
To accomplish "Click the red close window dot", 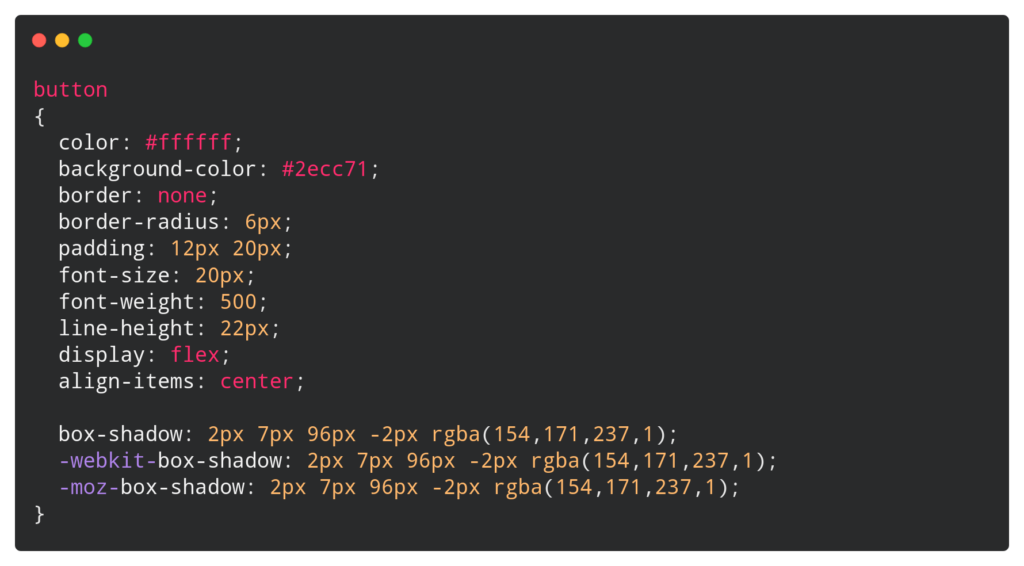I will pyautogui.click(x=39, y=41).
